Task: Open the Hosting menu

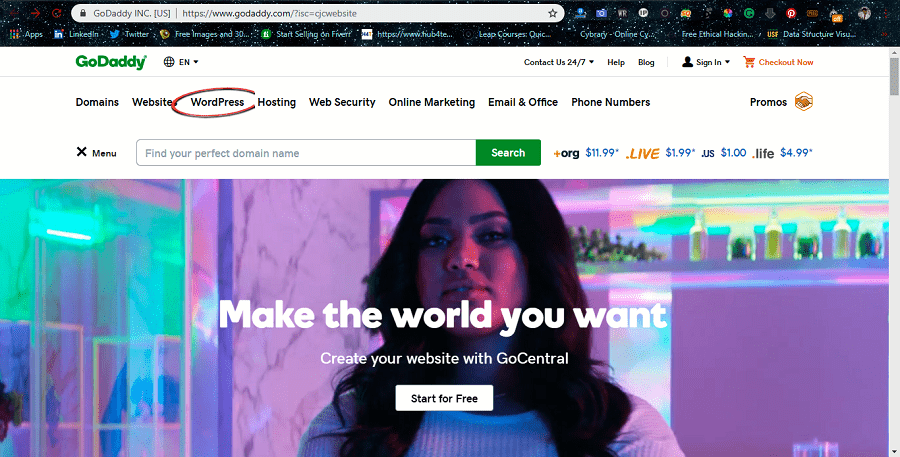Action: click(x=277, y=102)
